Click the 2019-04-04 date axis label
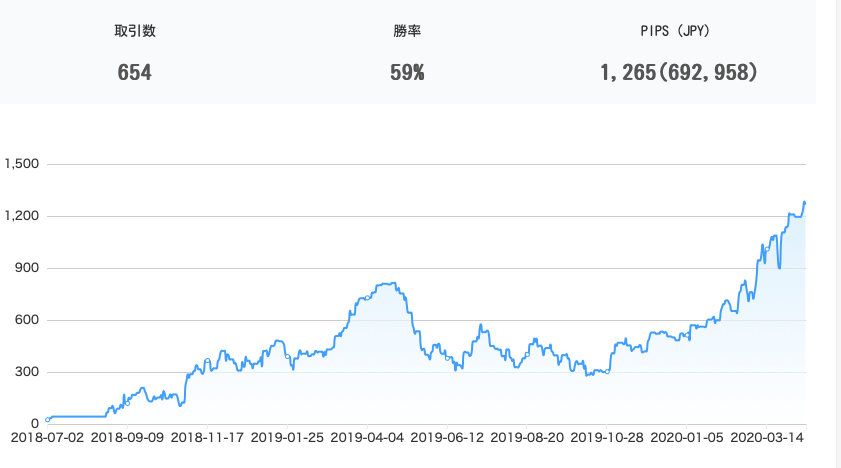This screenshot has width=841, height=468. coord(367,437)
